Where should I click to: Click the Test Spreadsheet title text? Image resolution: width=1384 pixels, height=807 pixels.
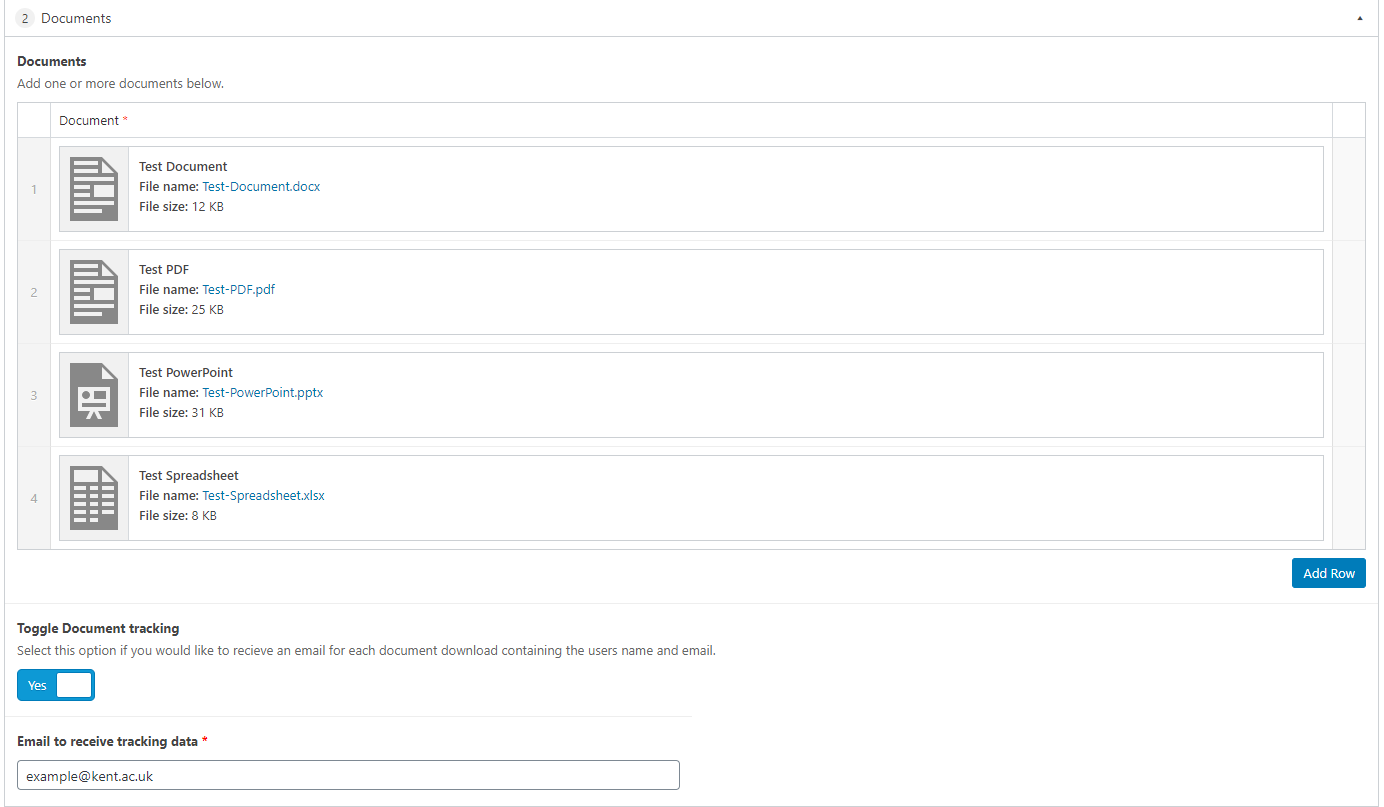click(x=189, y=475)
